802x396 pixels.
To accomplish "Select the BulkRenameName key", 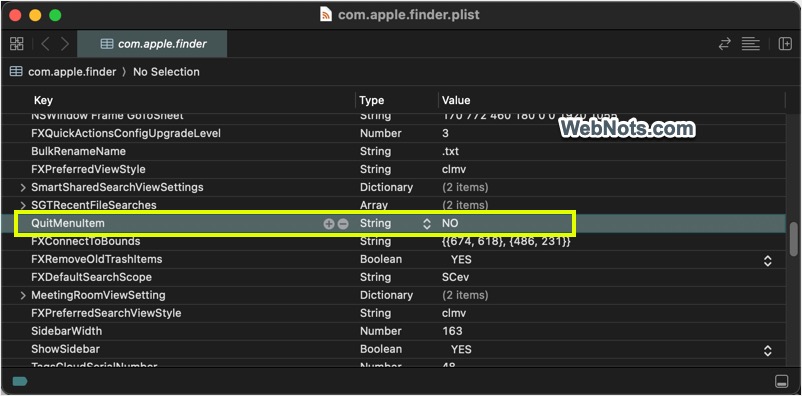I will (78, 151).
